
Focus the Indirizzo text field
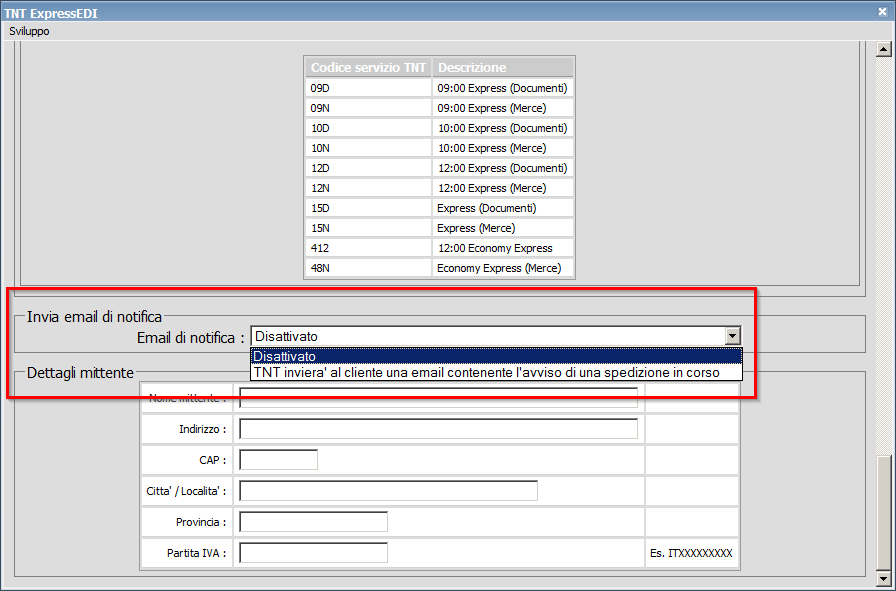pos(438,429)
